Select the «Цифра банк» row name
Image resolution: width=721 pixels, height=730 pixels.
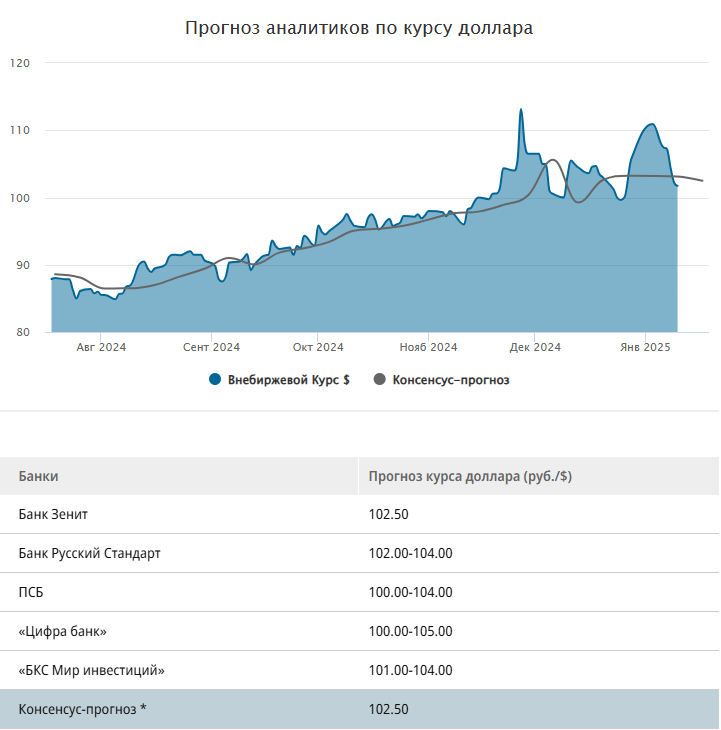pos(62,632)
